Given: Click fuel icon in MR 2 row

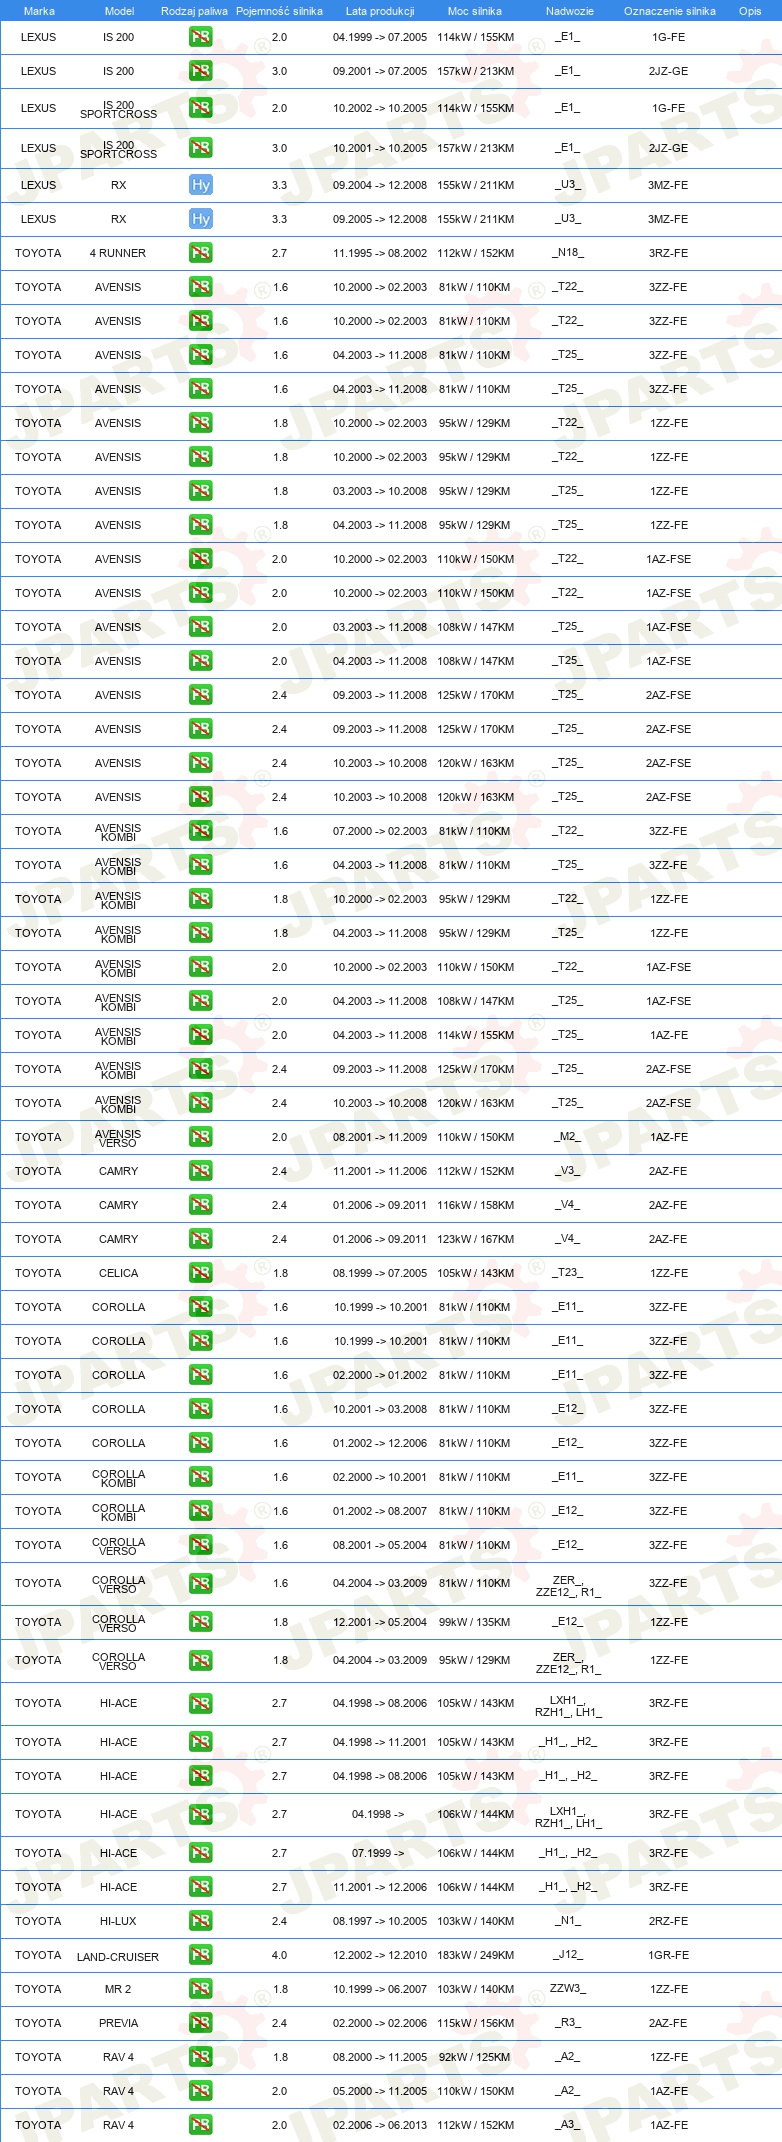Looking at the screenshot, I should pos(201,1989).
